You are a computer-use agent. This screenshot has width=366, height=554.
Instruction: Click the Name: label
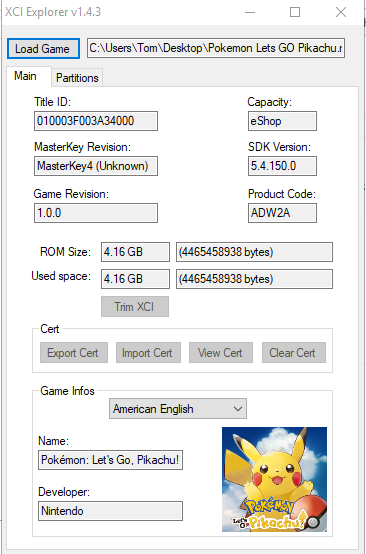[53, 441]
